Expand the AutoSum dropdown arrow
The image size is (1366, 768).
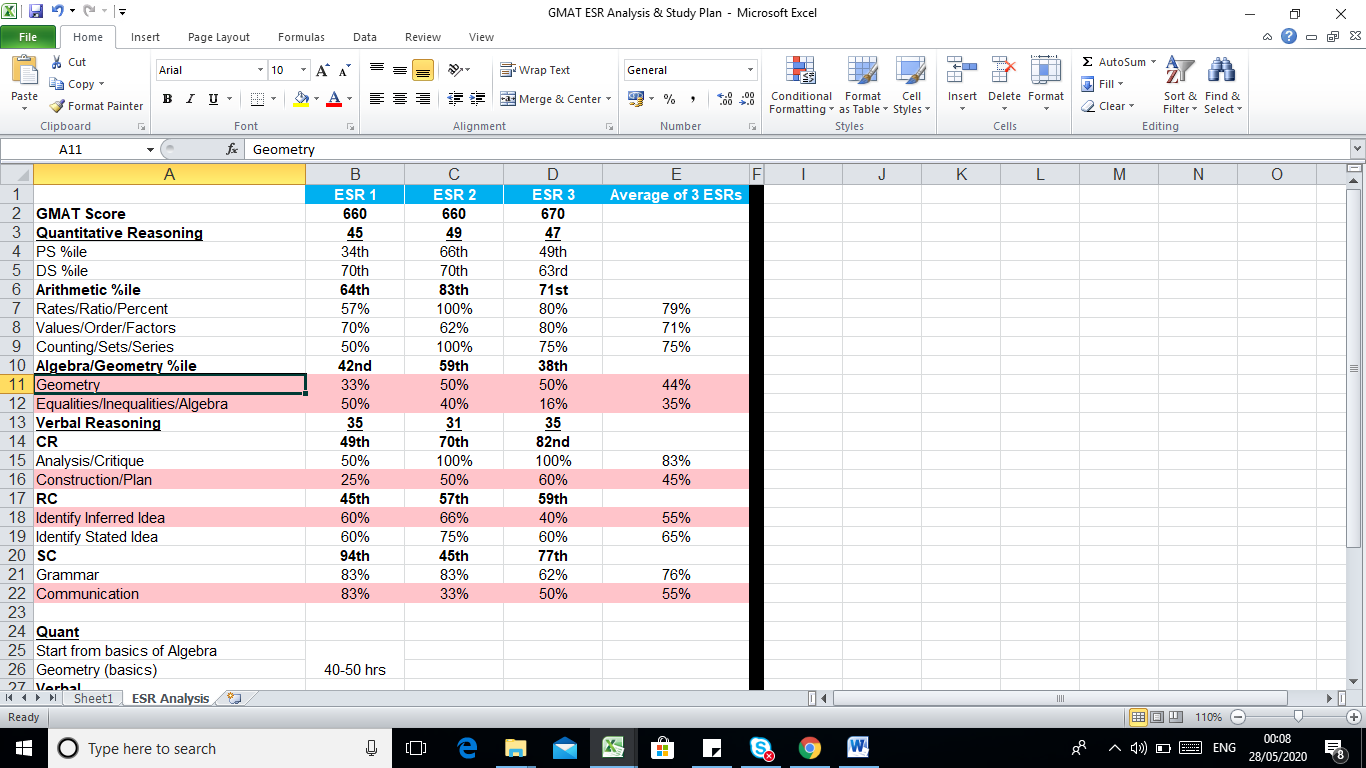tap(1153, 62)
